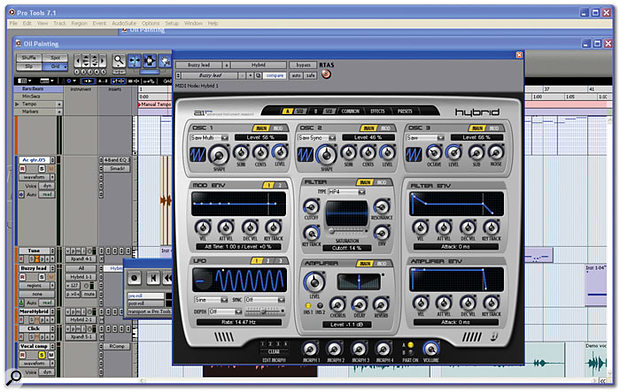Screen dimensions: 620x392
Task: Switch to Hybrid Effects tab
Action: click(378, 111)
